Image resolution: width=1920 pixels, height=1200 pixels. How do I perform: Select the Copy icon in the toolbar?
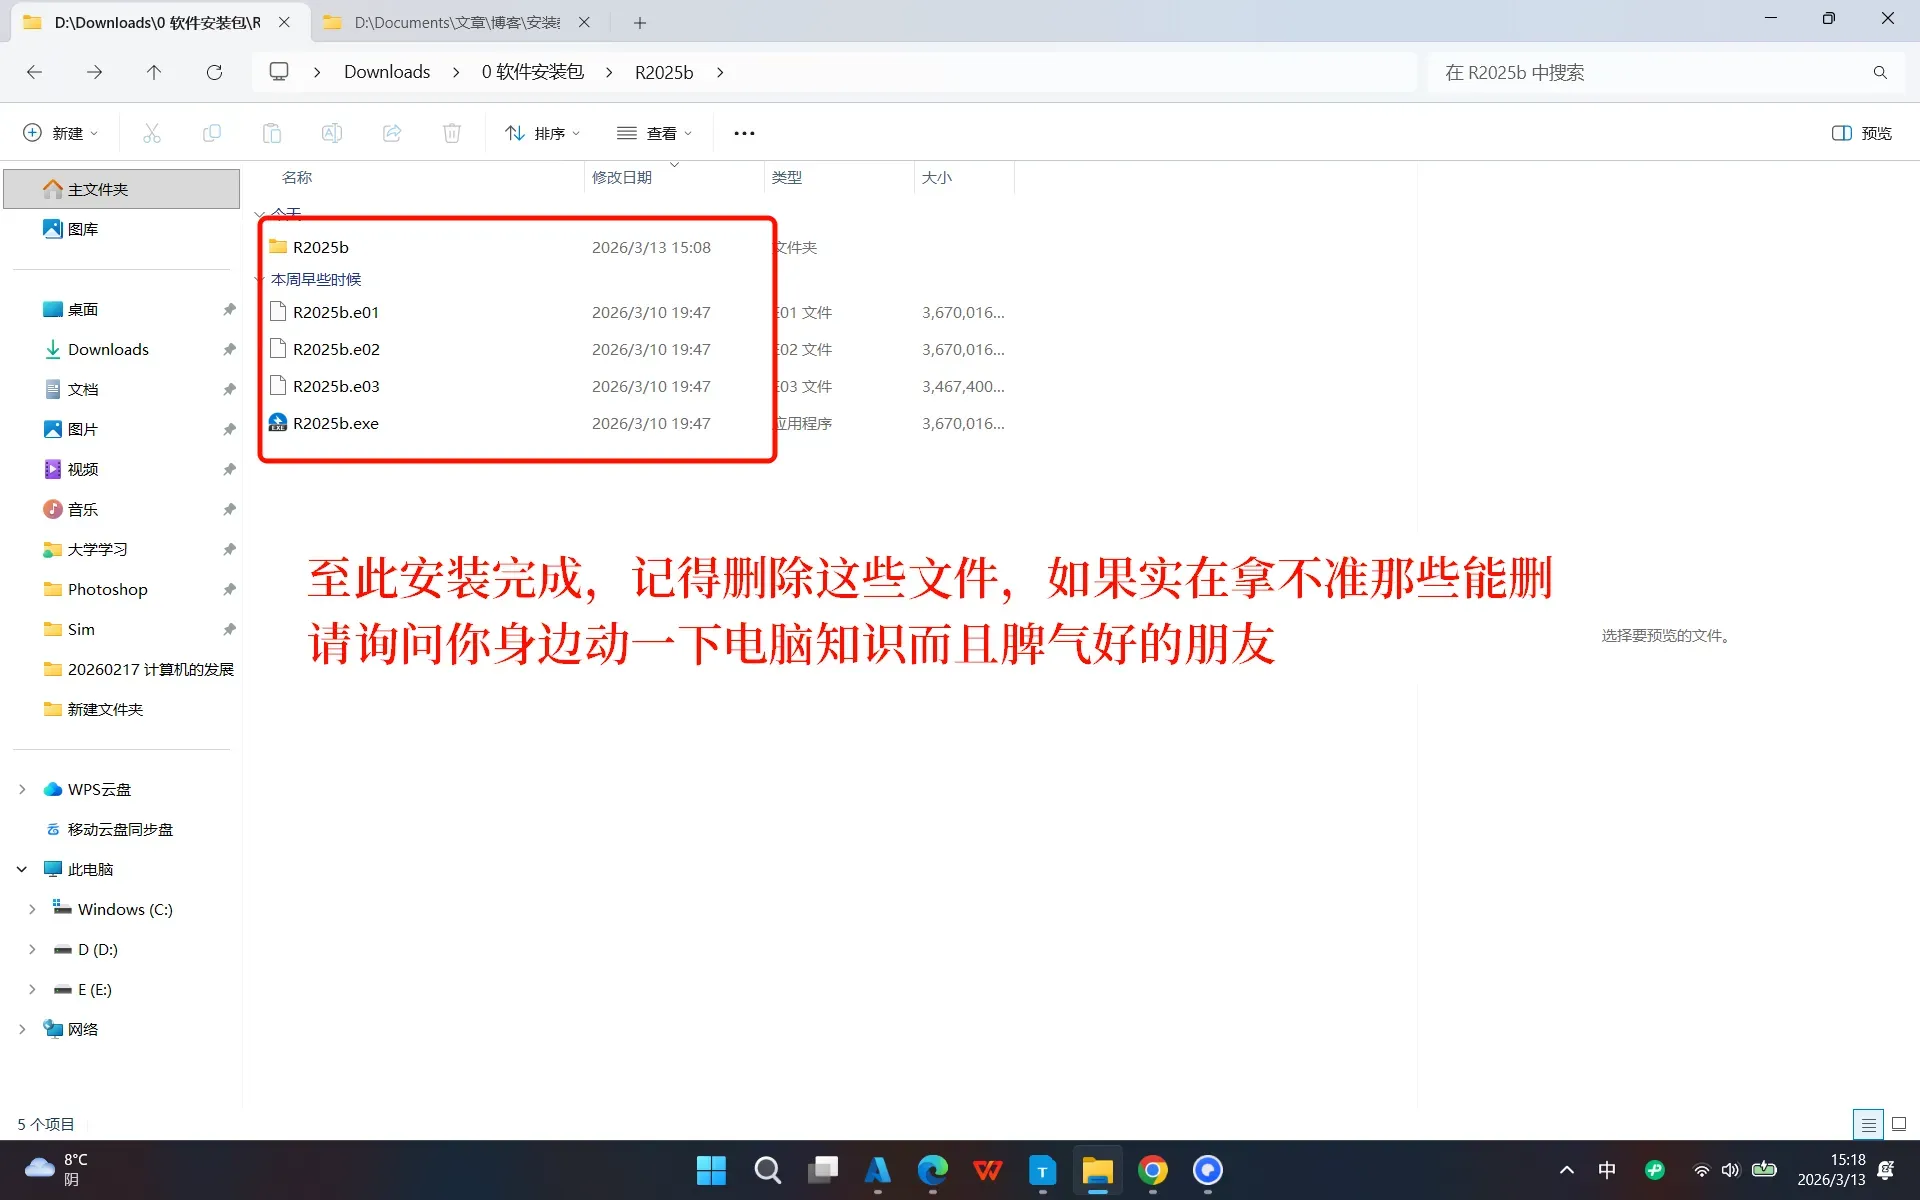(211, 132)
